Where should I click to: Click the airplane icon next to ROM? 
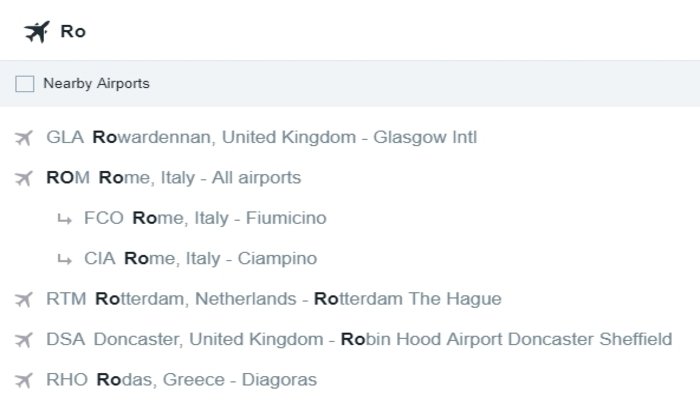click(x=24, y=178)
